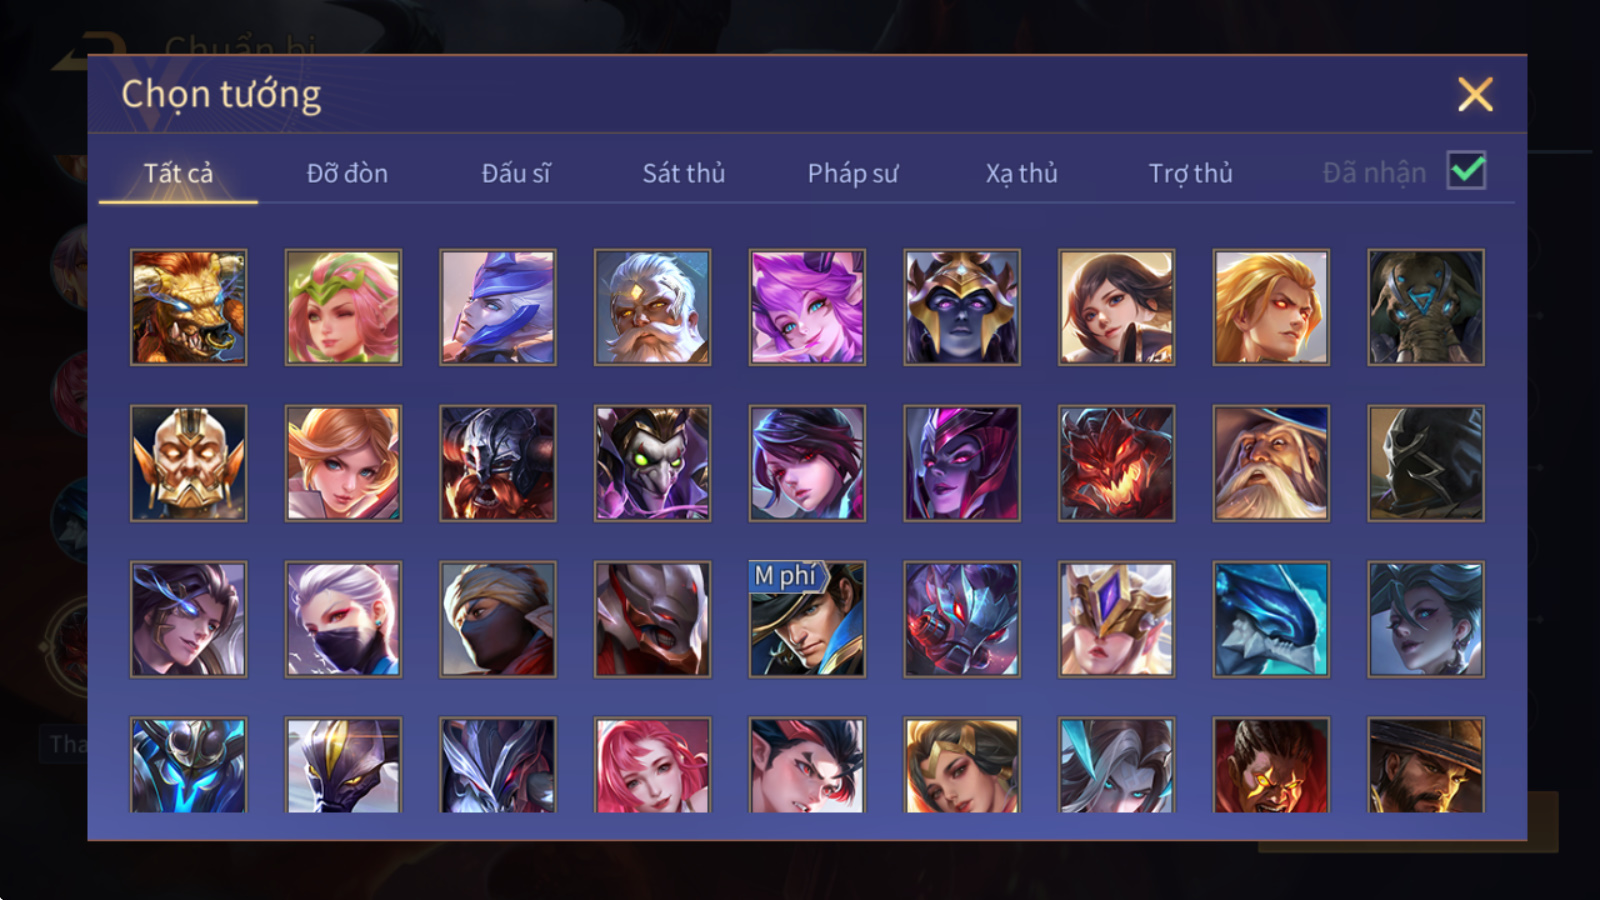Pick the blonde red-eyed male hero
1600x900 pixels.
pos(1271,307)
